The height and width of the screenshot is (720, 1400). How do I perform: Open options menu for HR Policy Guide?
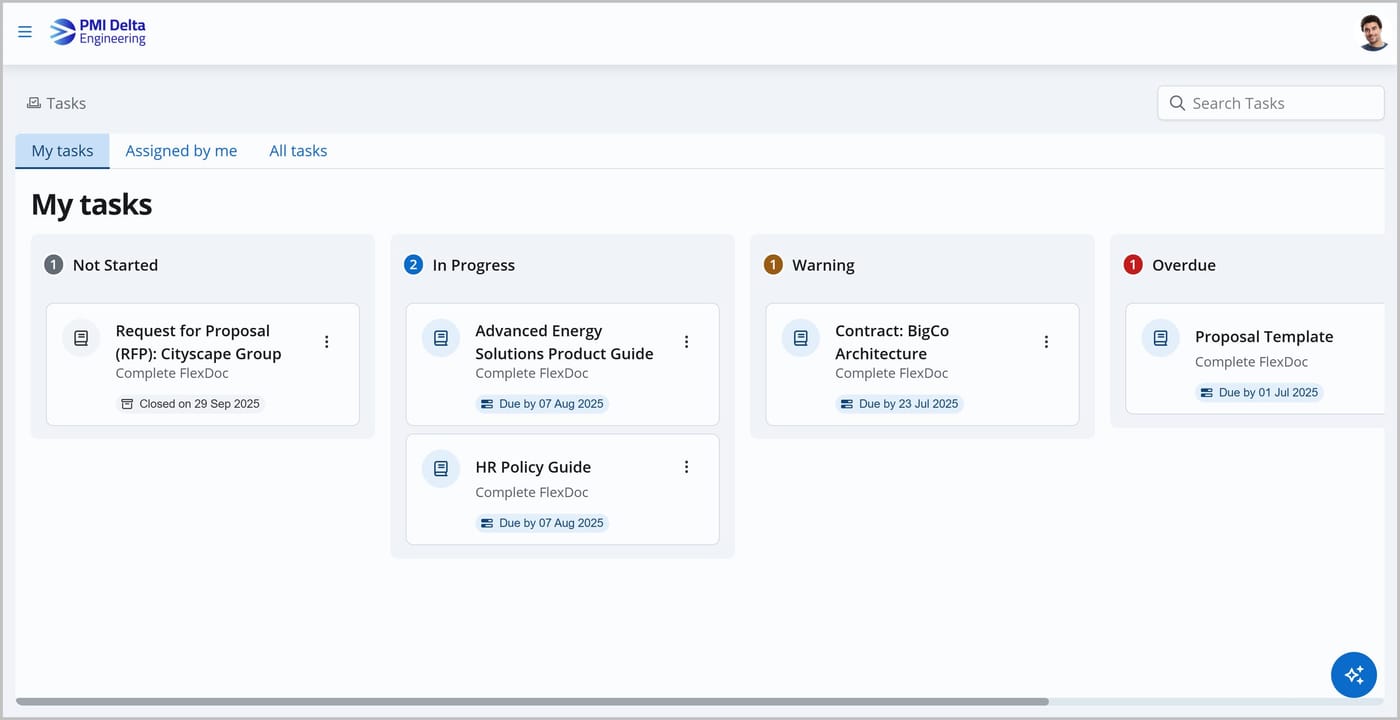tap(686, 467)
